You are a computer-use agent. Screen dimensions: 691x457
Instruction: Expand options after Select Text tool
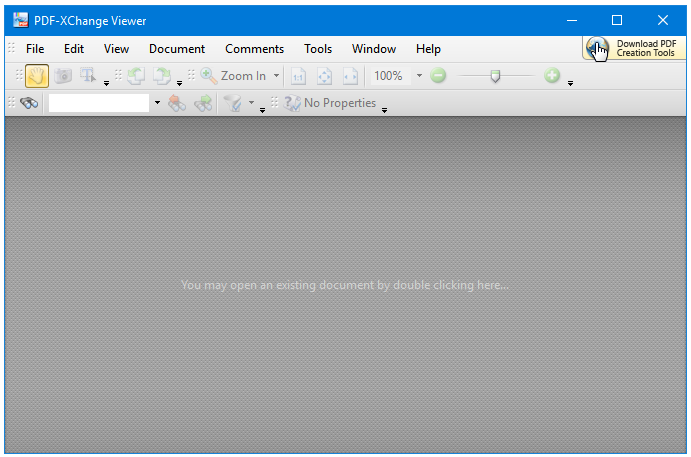point(106,83)
